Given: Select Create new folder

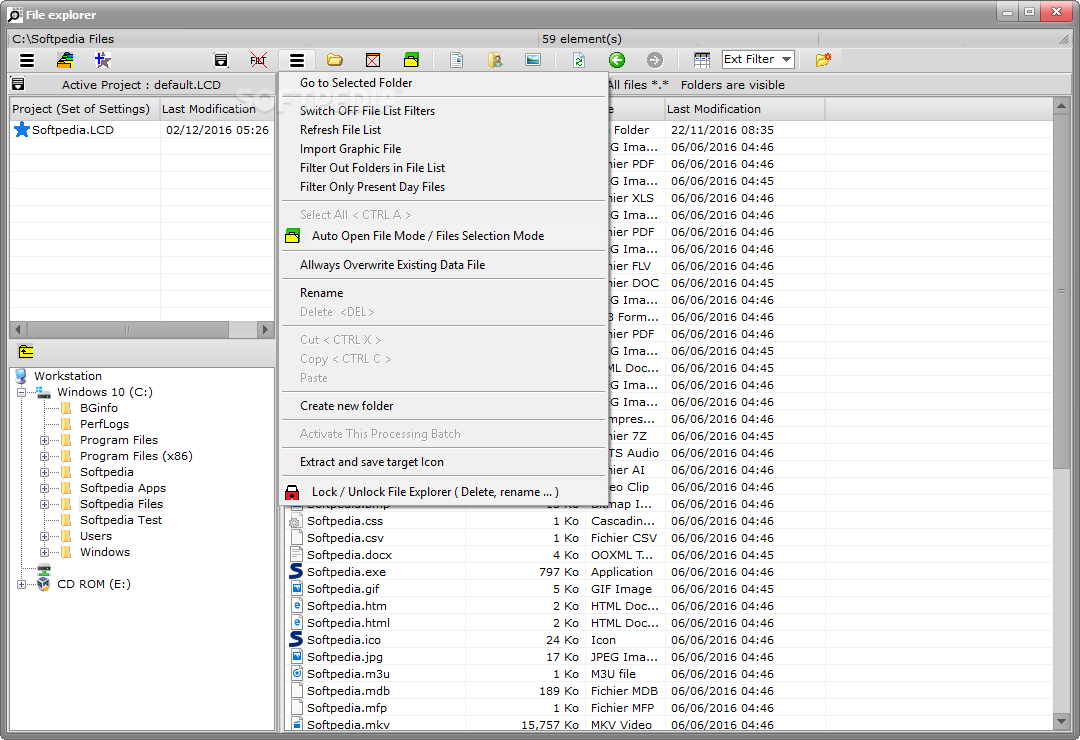Looking at the screenshot, I should point(346,406).
